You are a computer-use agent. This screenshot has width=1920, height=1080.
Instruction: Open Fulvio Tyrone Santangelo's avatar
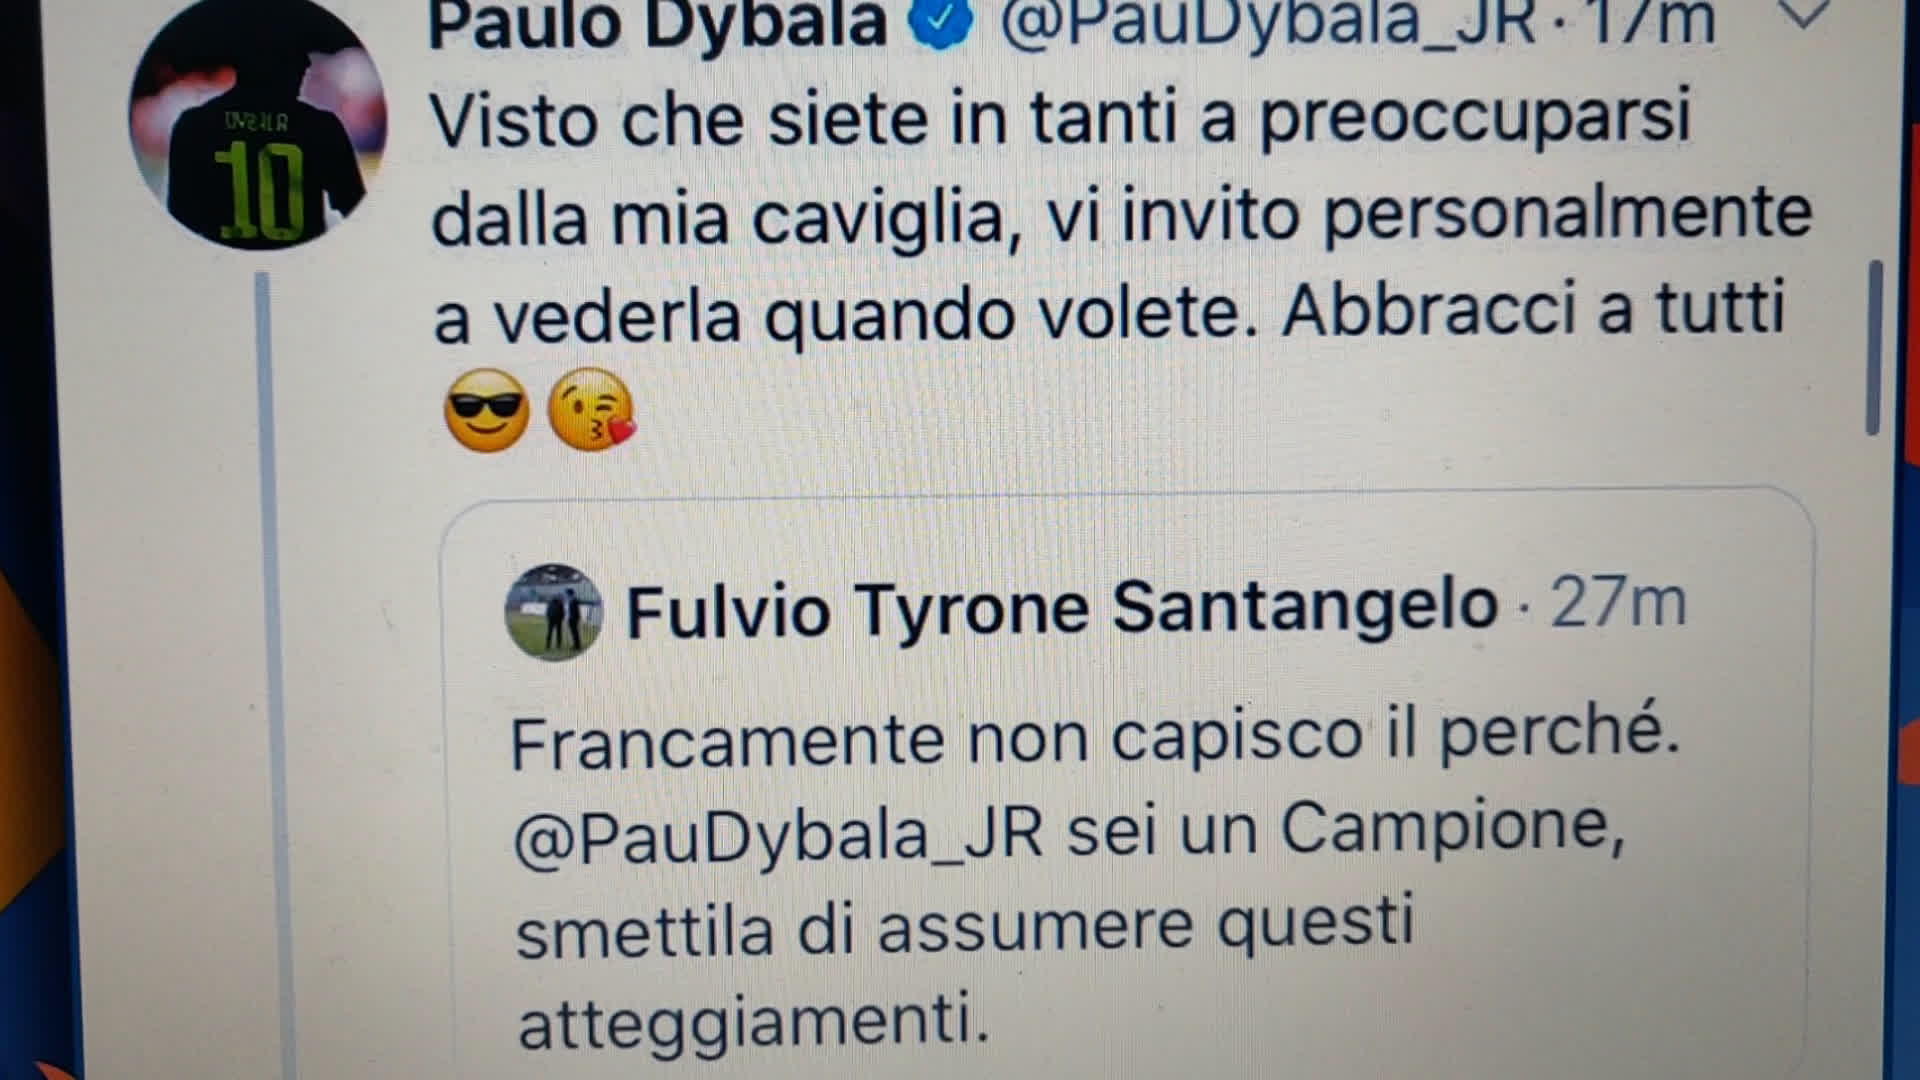[553, 612]
